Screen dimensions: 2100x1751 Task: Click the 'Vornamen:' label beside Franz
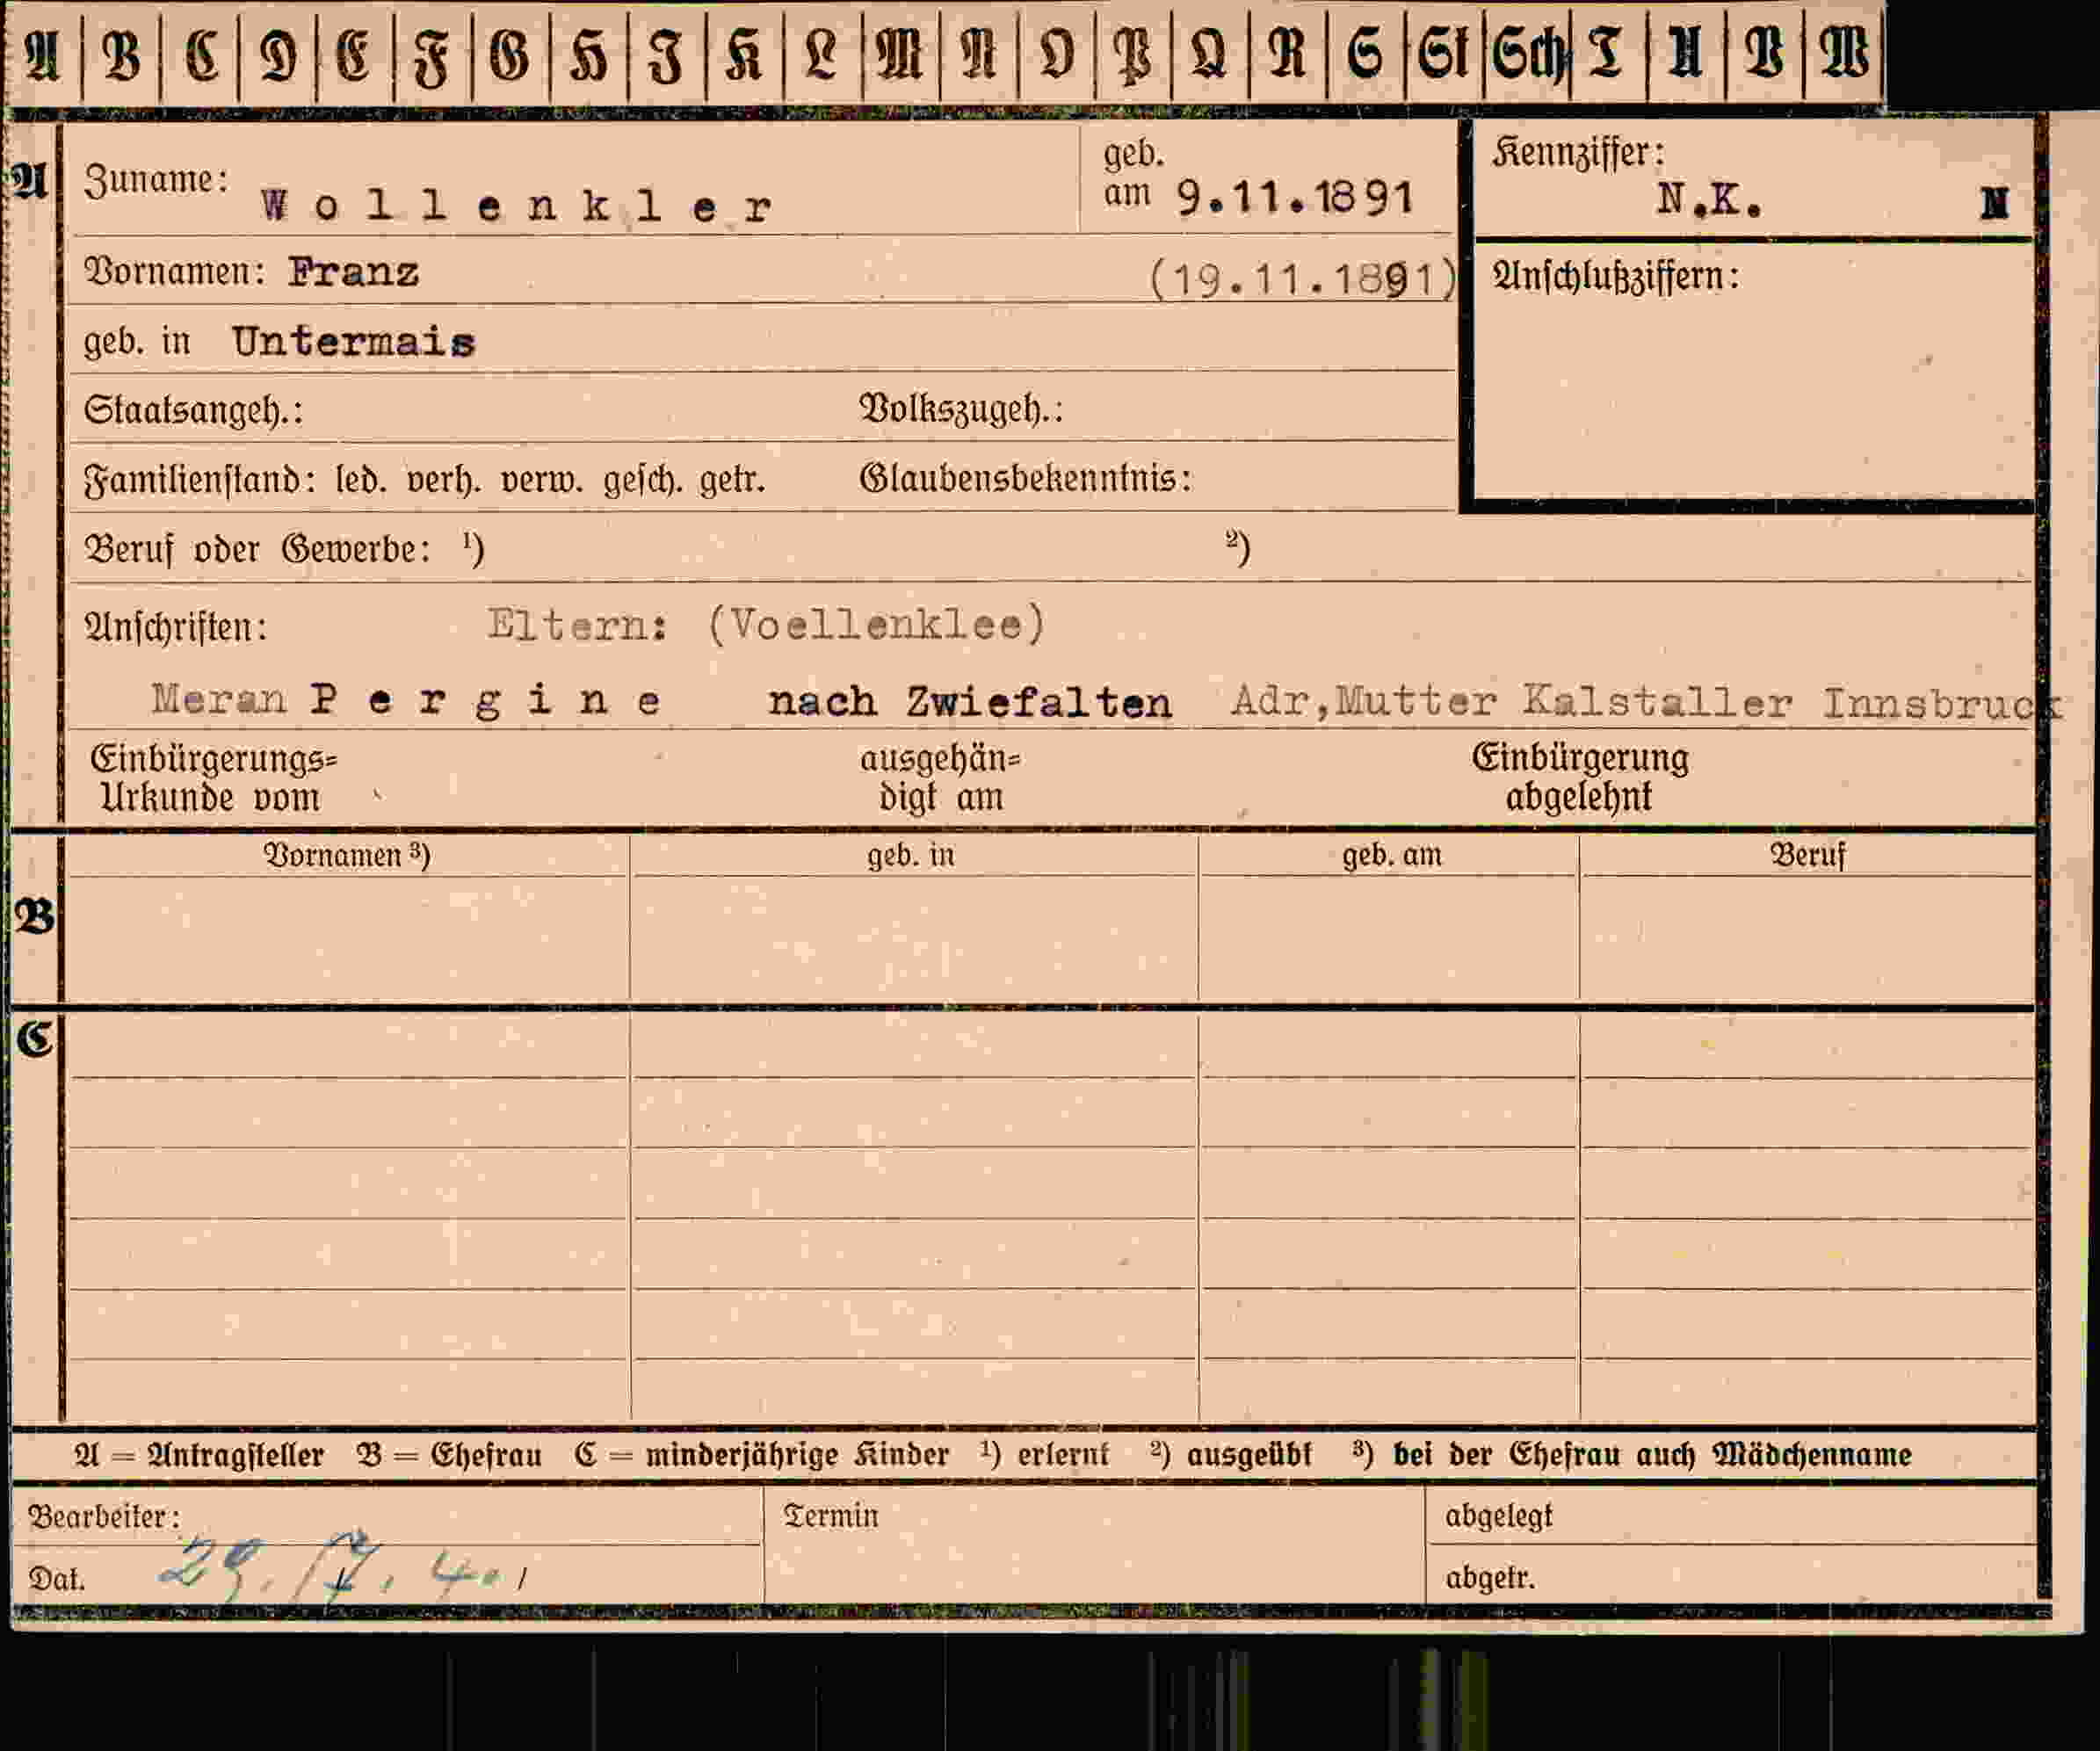click(x=174, y=272)
